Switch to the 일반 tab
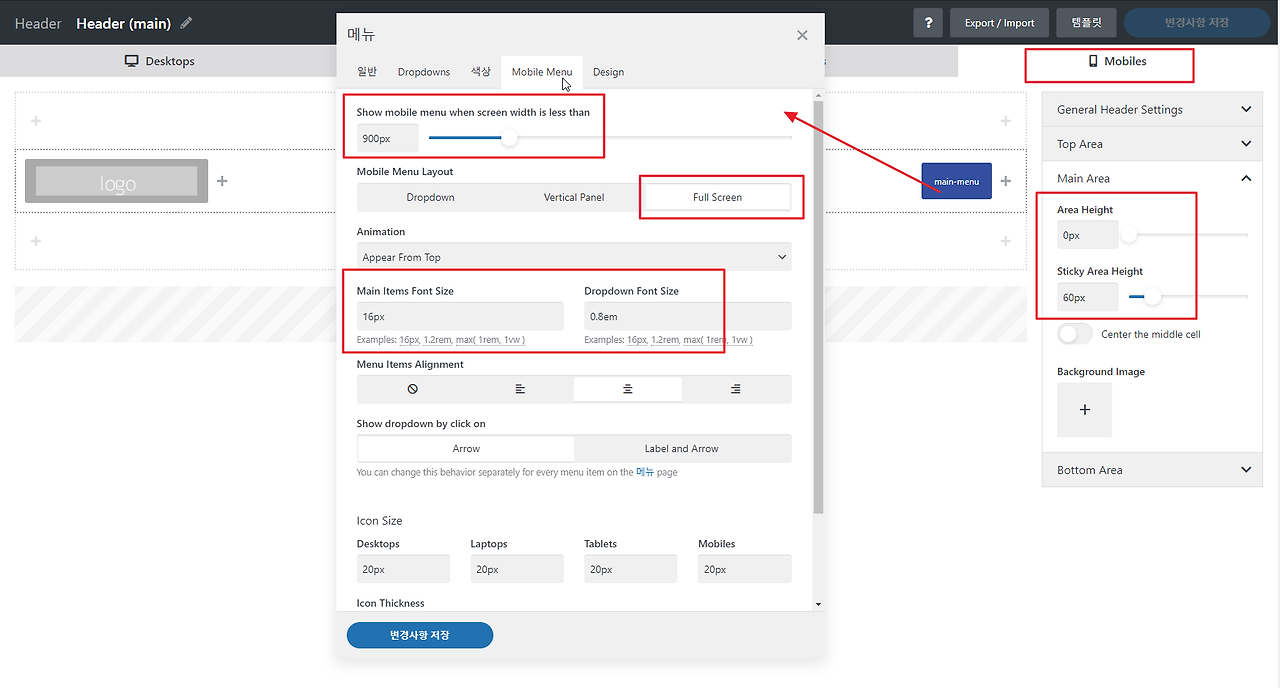Screen dimensions: 1280x688 coord(367,72)
